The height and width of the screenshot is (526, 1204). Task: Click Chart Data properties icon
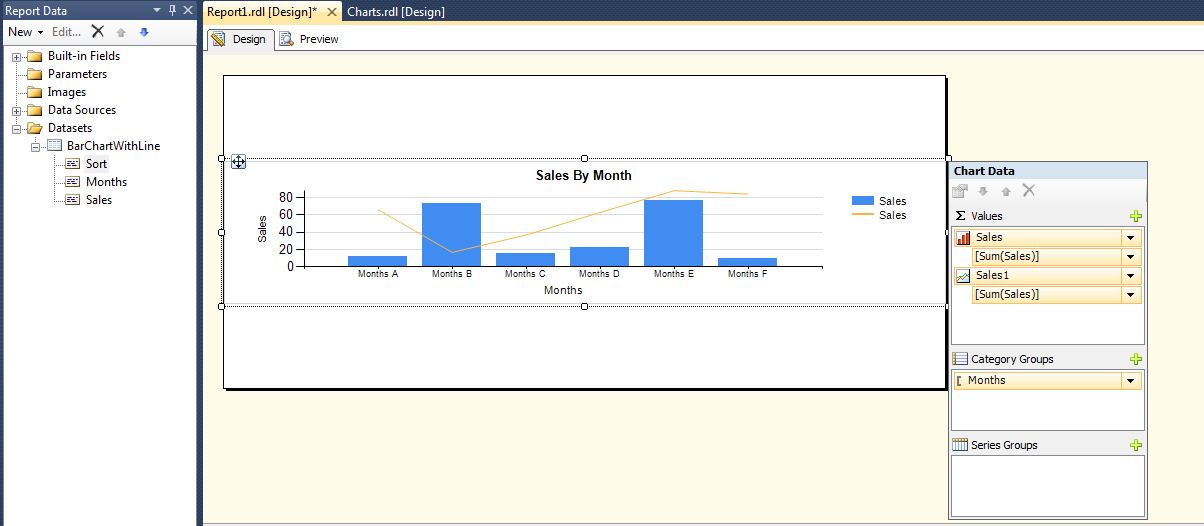tap(960, 191)
